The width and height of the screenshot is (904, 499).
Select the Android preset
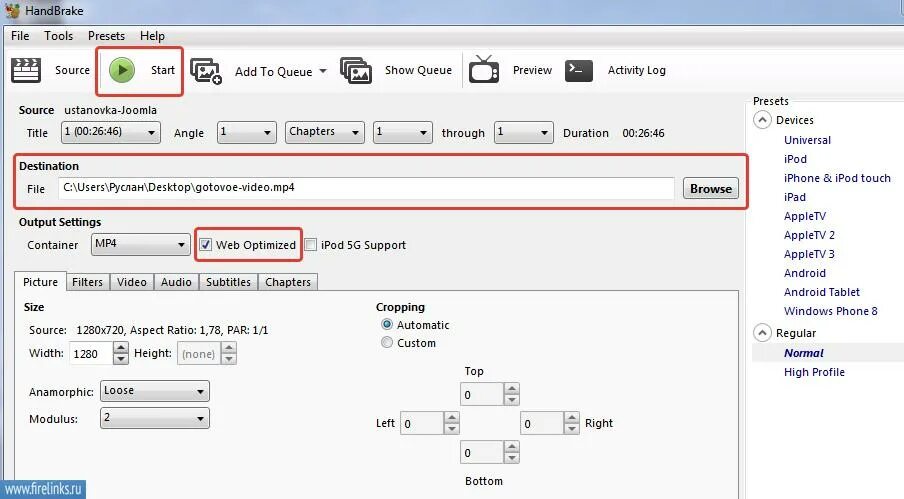(805, 273)
